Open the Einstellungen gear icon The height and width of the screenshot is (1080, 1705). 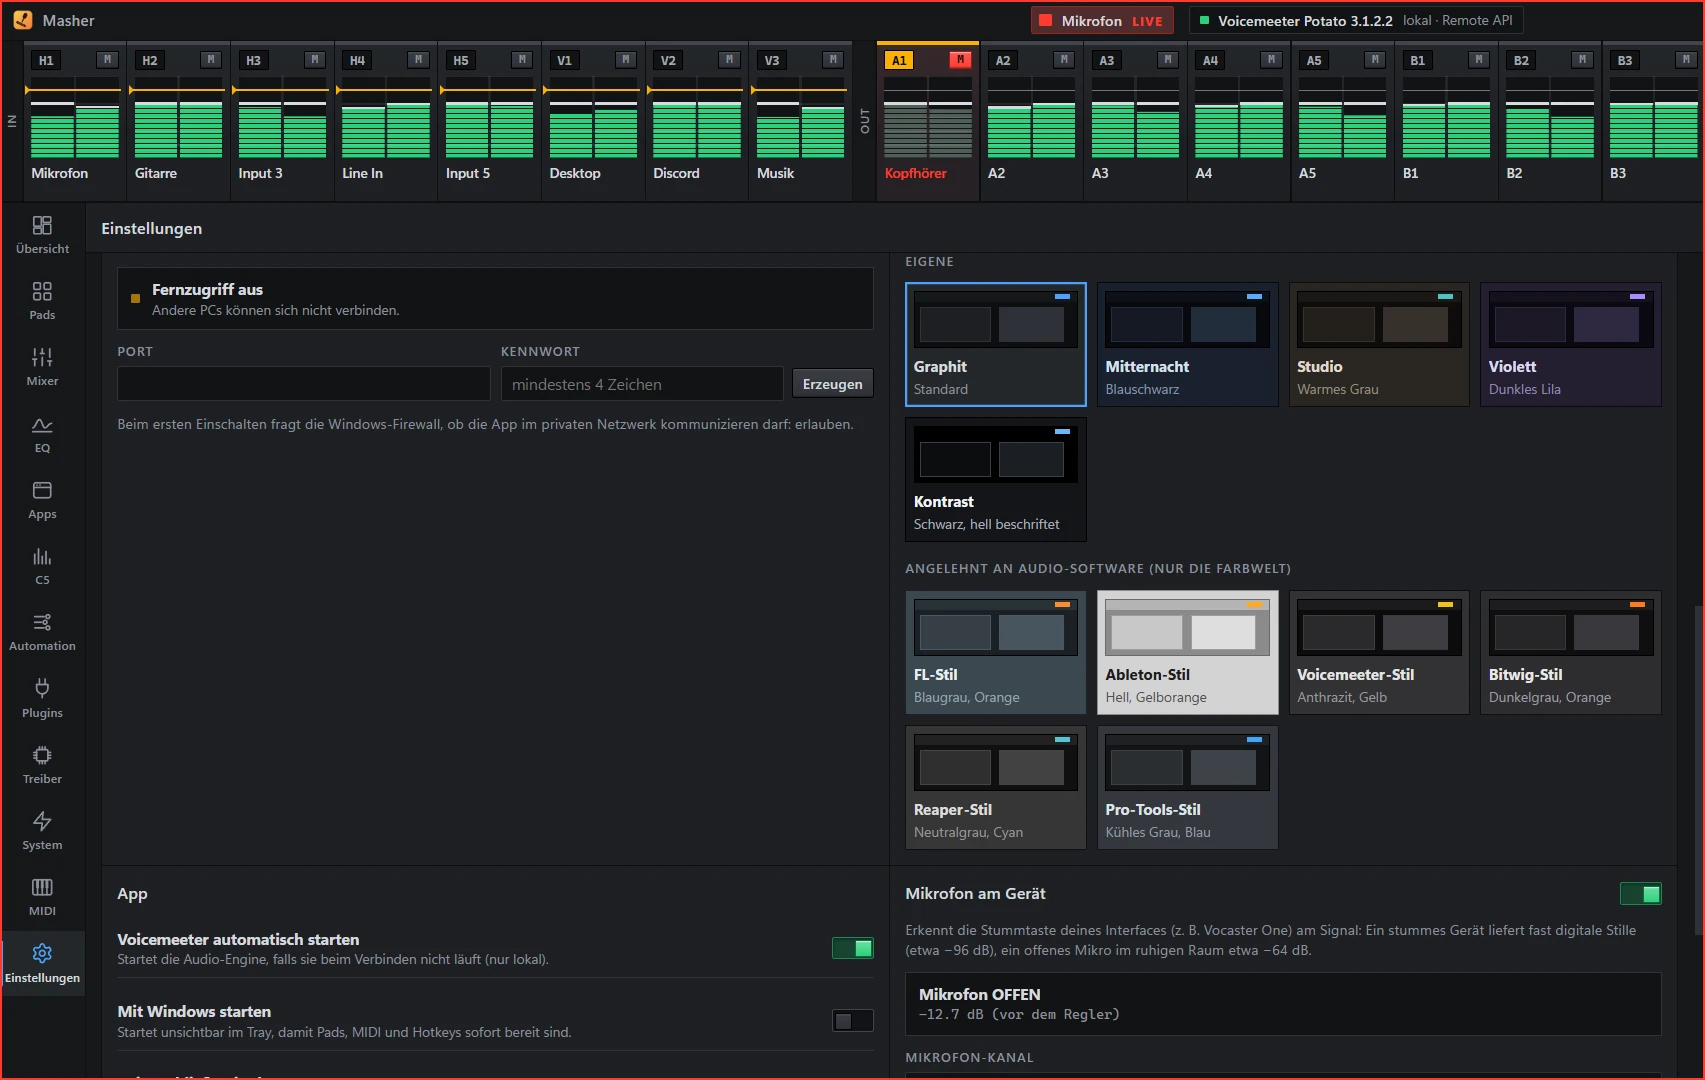point(42,953)
